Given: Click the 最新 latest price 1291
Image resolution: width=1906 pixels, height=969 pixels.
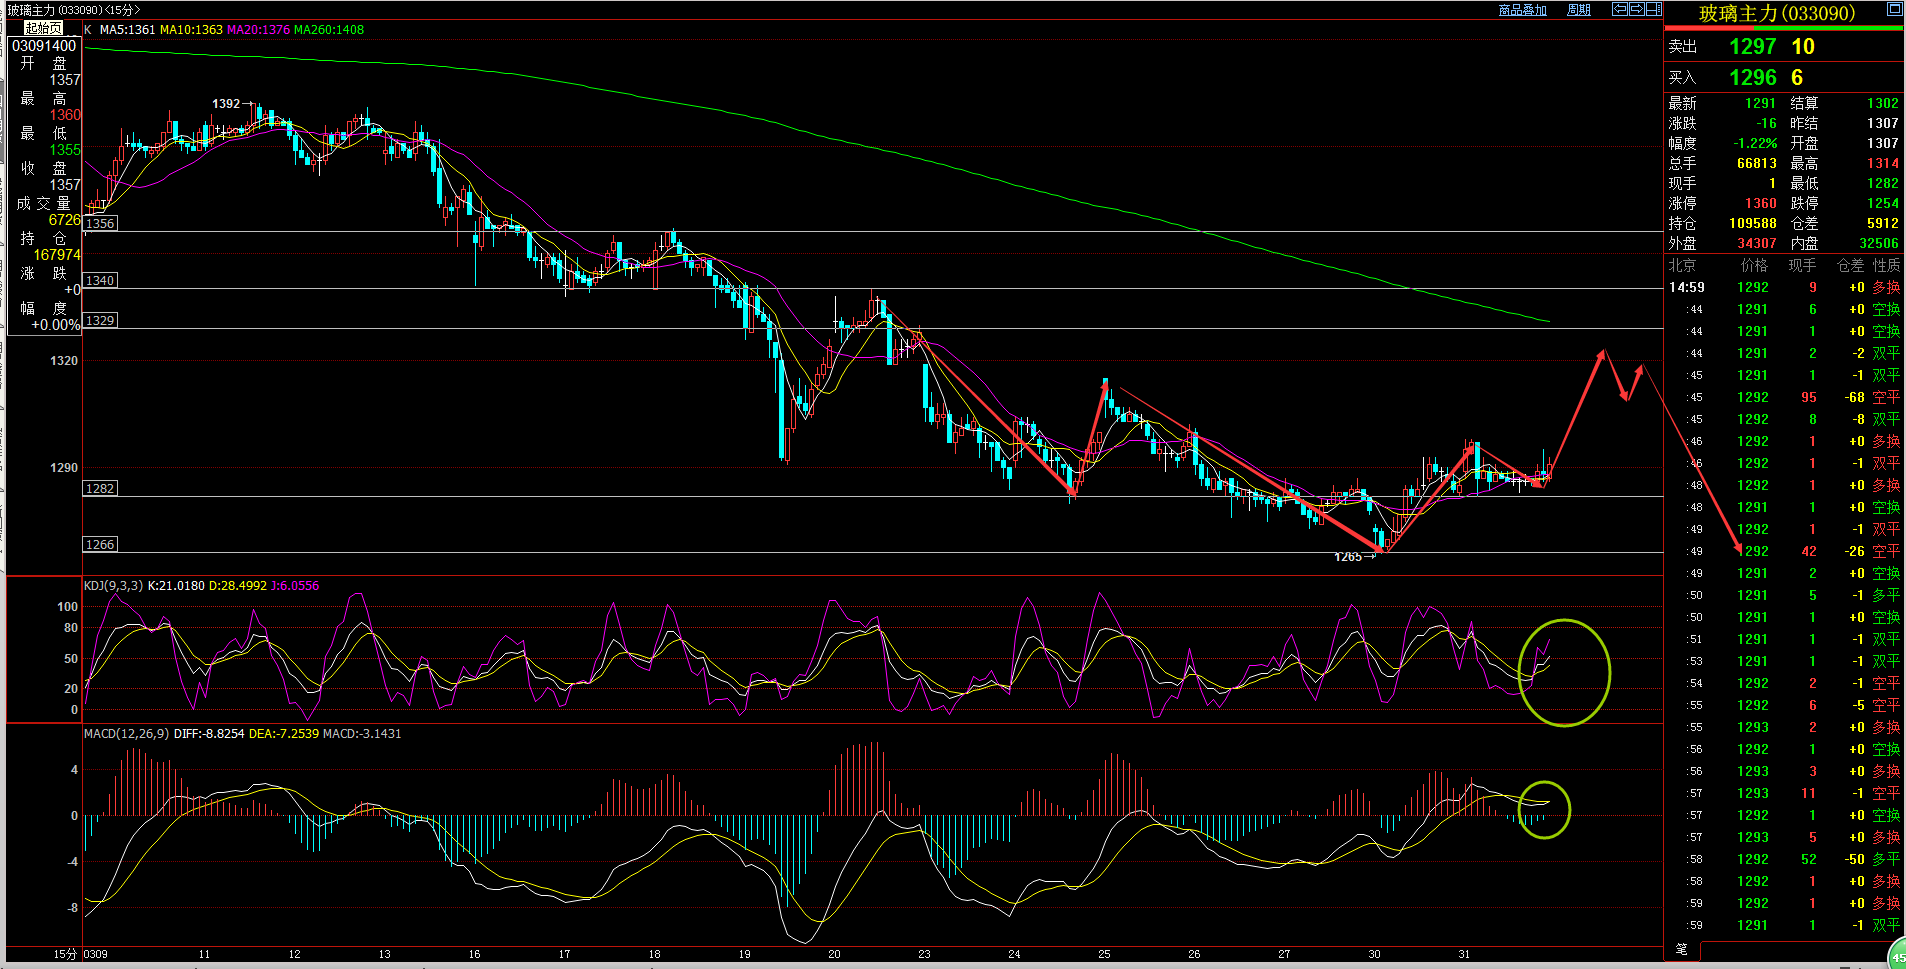Looking at the screenshot, I should [x=1760, y=103].
